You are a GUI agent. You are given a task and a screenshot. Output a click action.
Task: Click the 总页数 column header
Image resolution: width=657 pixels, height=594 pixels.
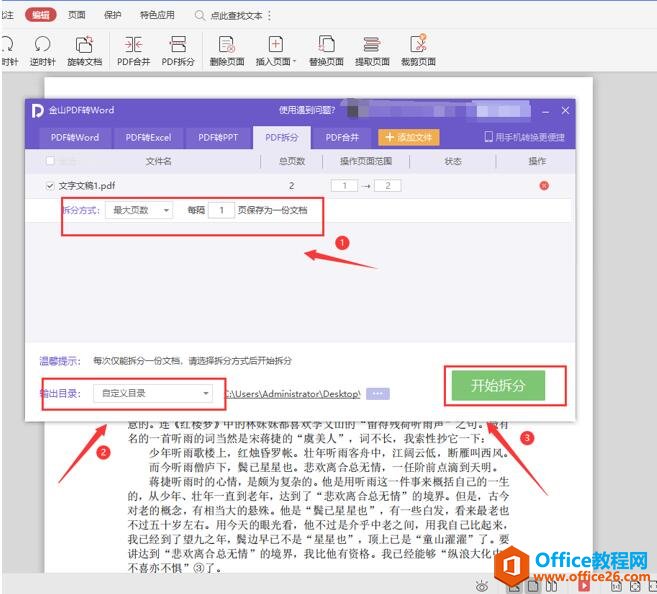pyautogui.click(x=292, y=161)
